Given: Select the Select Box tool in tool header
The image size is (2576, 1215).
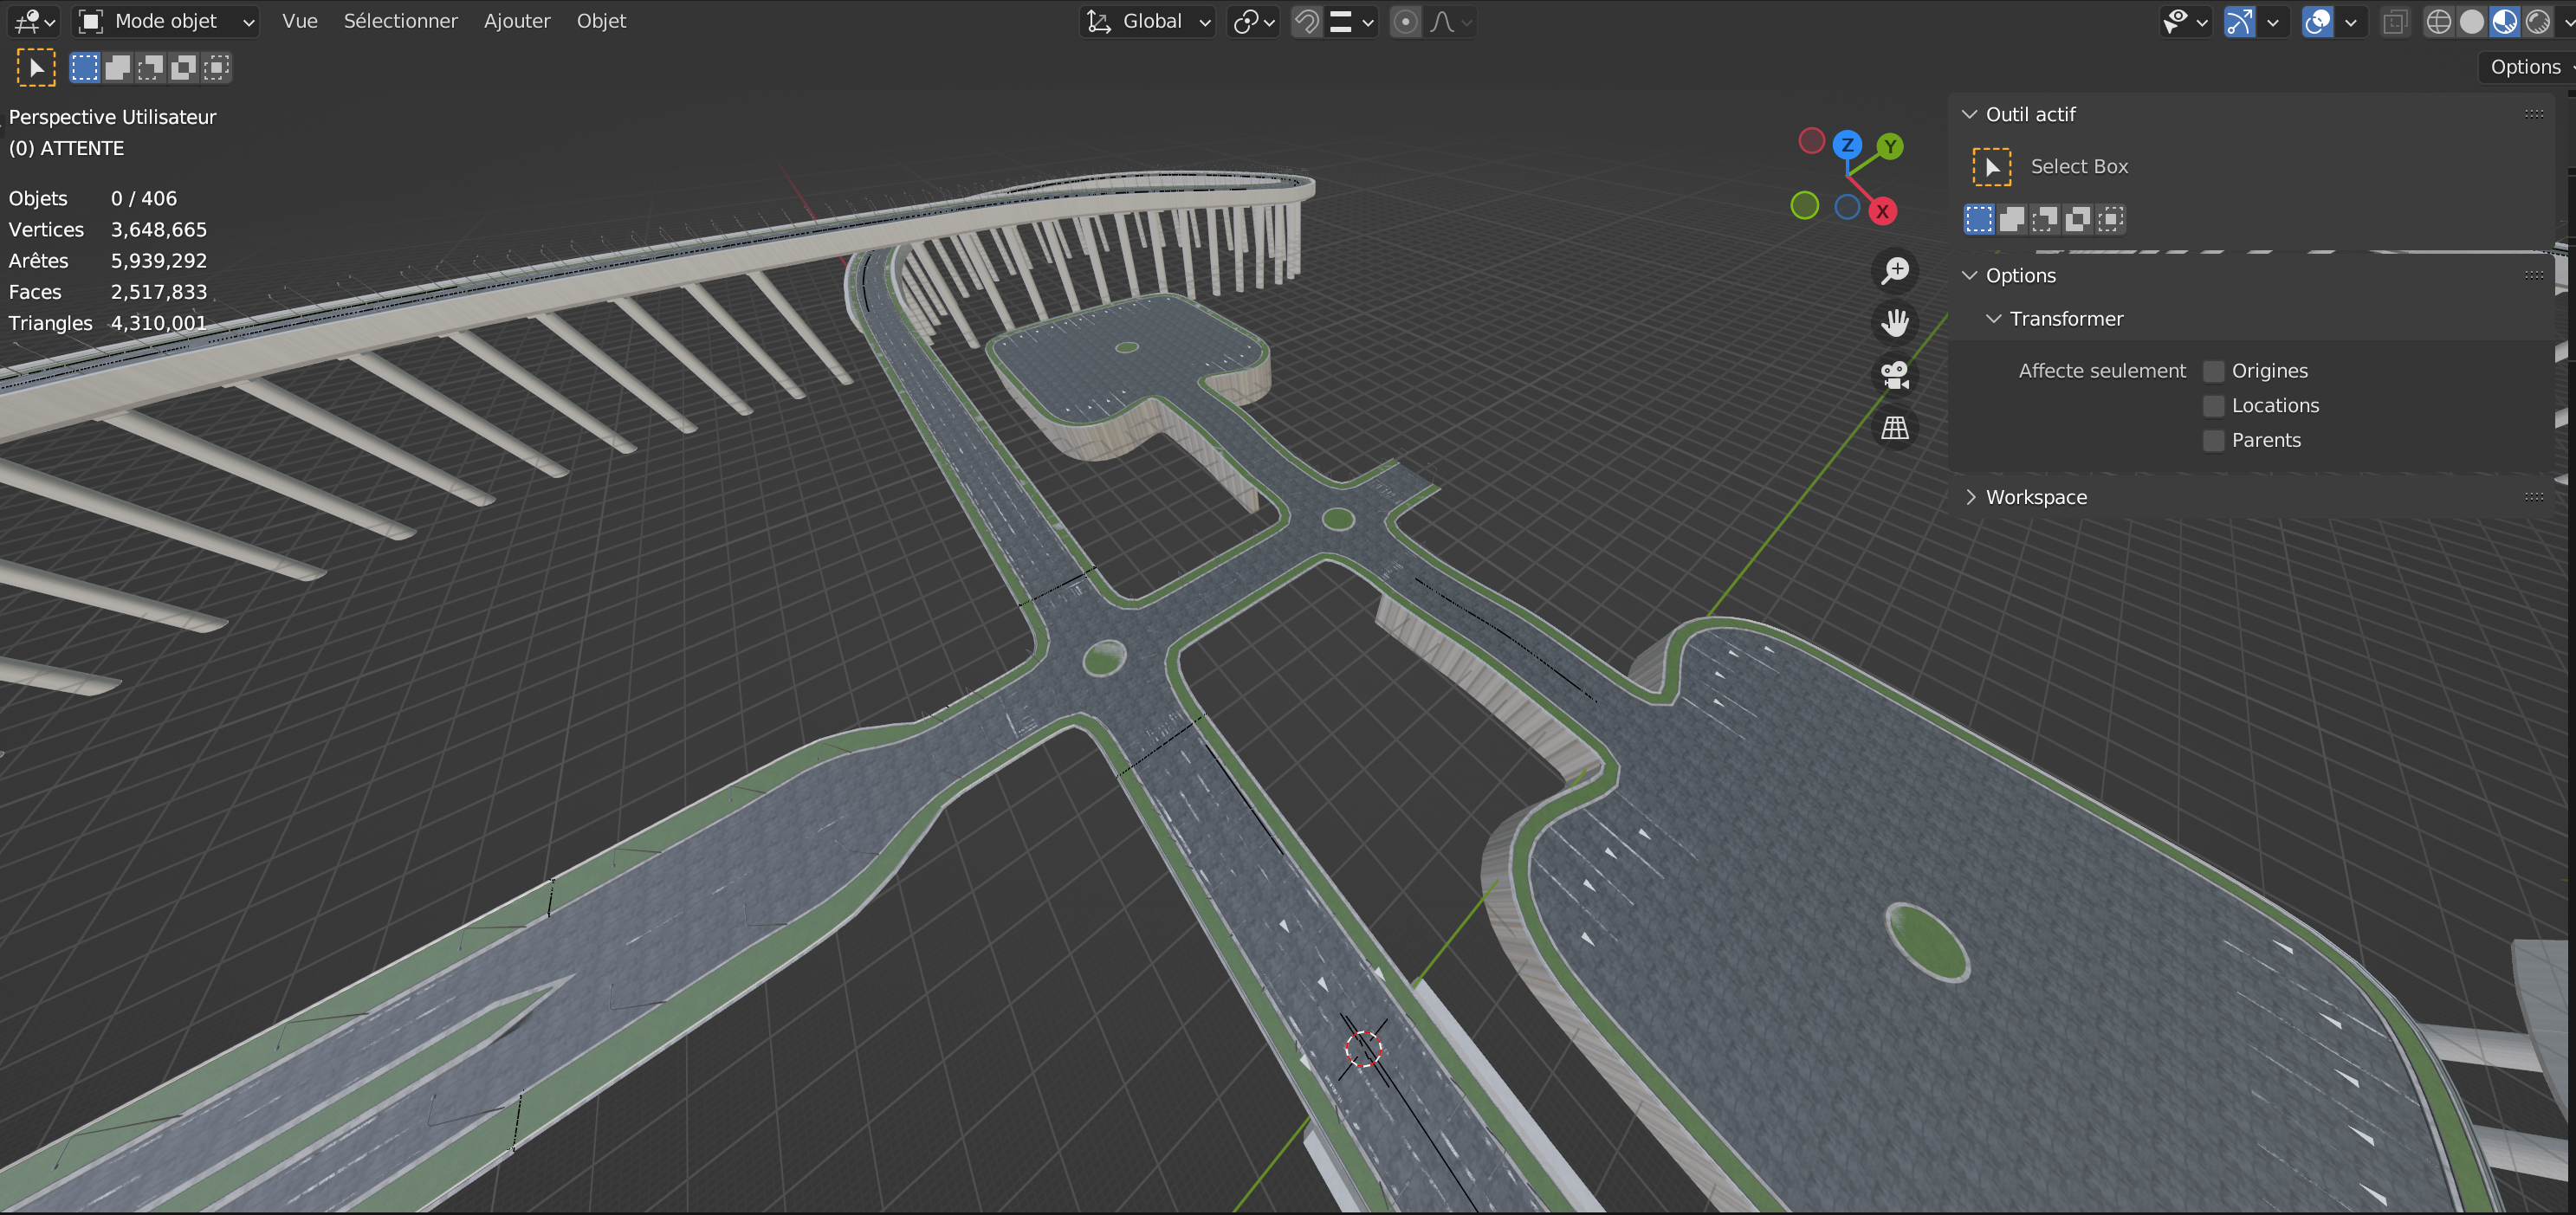Looking at the screenshot, I should 36,67.
